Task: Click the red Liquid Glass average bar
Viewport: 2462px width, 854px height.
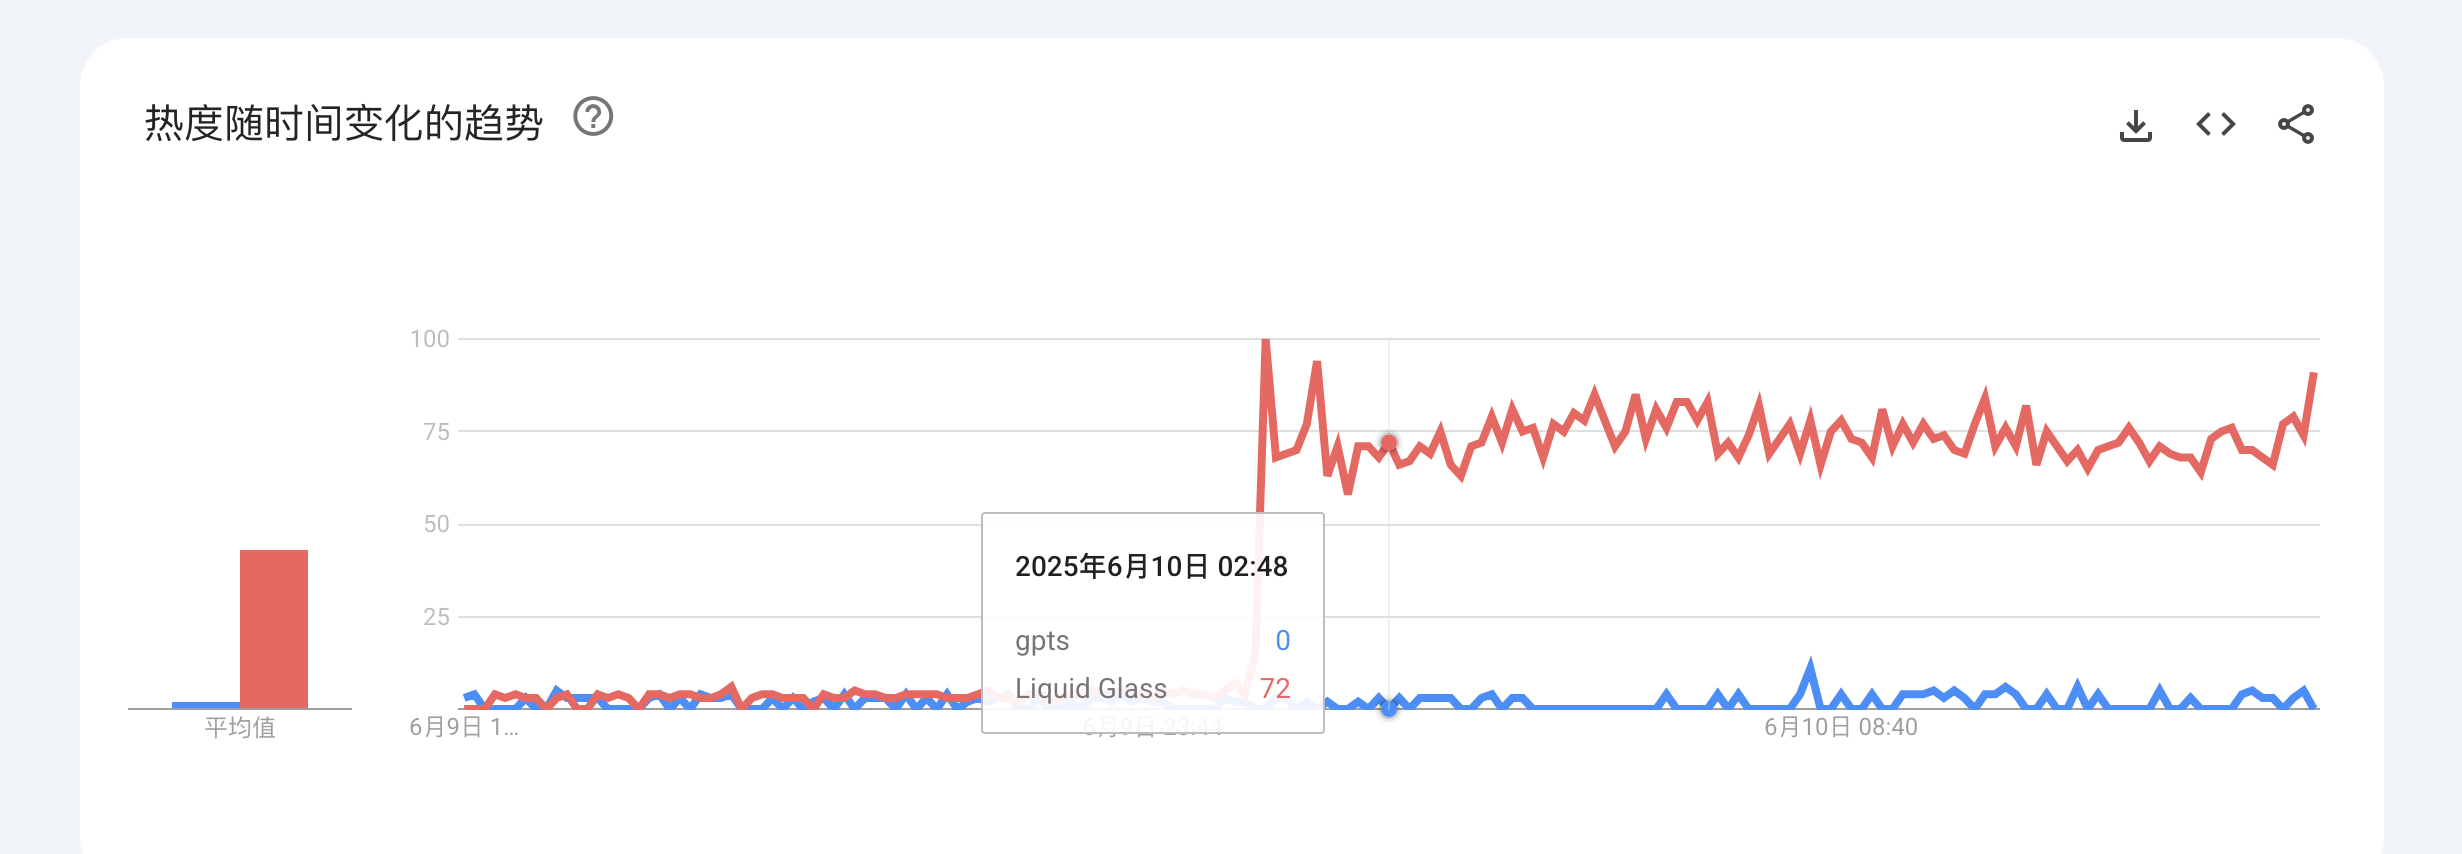Action: (x=273, y=628)
